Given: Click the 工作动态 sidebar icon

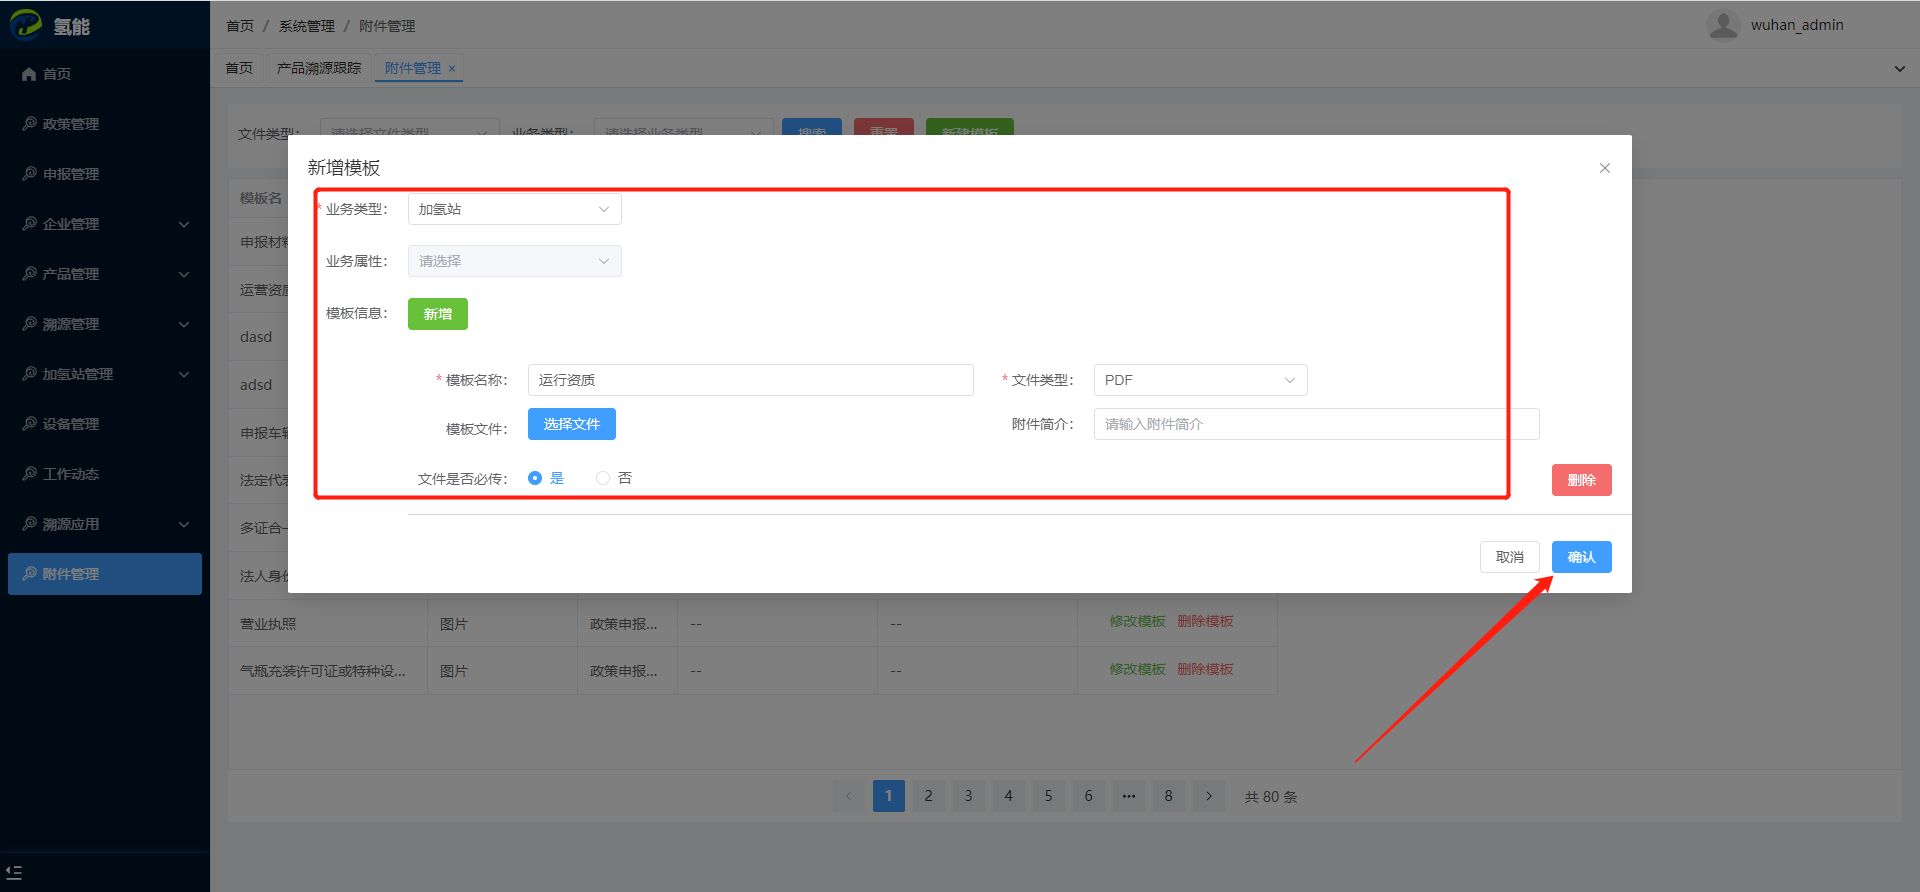Looking at the screenshot, I should [30, 473].
